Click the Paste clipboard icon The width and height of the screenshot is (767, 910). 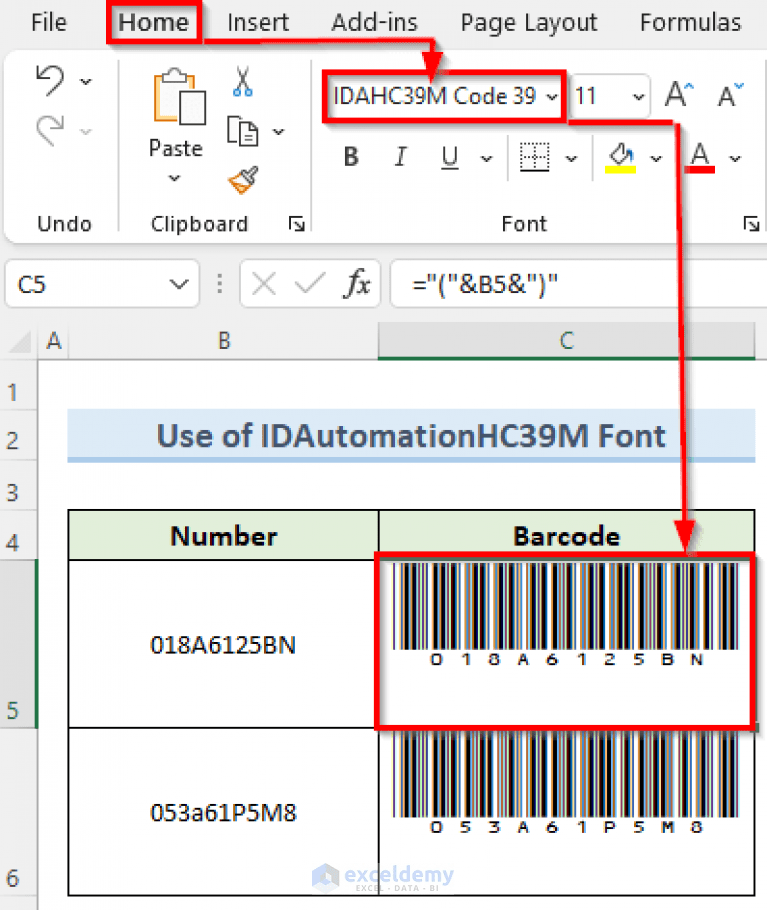click(x=179, y=97)
